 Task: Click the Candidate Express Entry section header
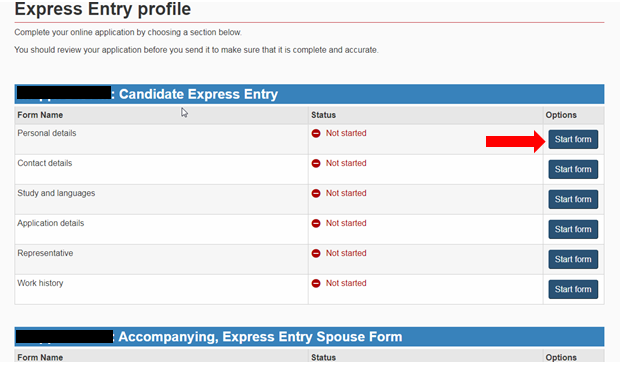click(309, 94)
